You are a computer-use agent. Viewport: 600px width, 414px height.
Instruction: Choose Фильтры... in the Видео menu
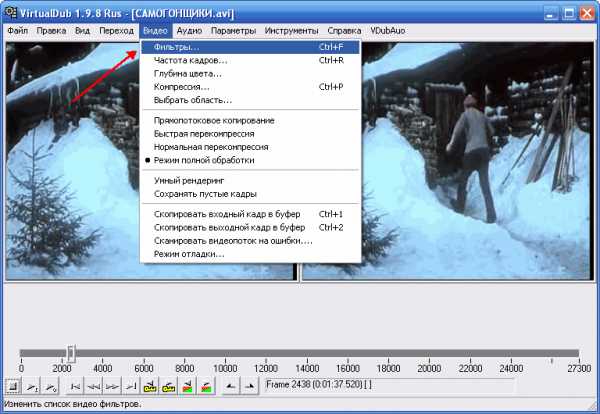click(x=251, y=47)
